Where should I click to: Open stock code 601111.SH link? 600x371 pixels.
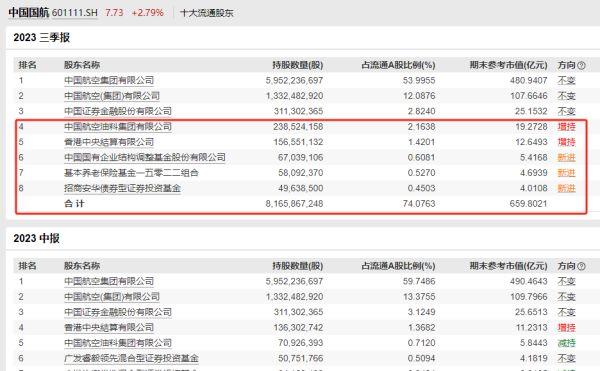coord(75,13)
